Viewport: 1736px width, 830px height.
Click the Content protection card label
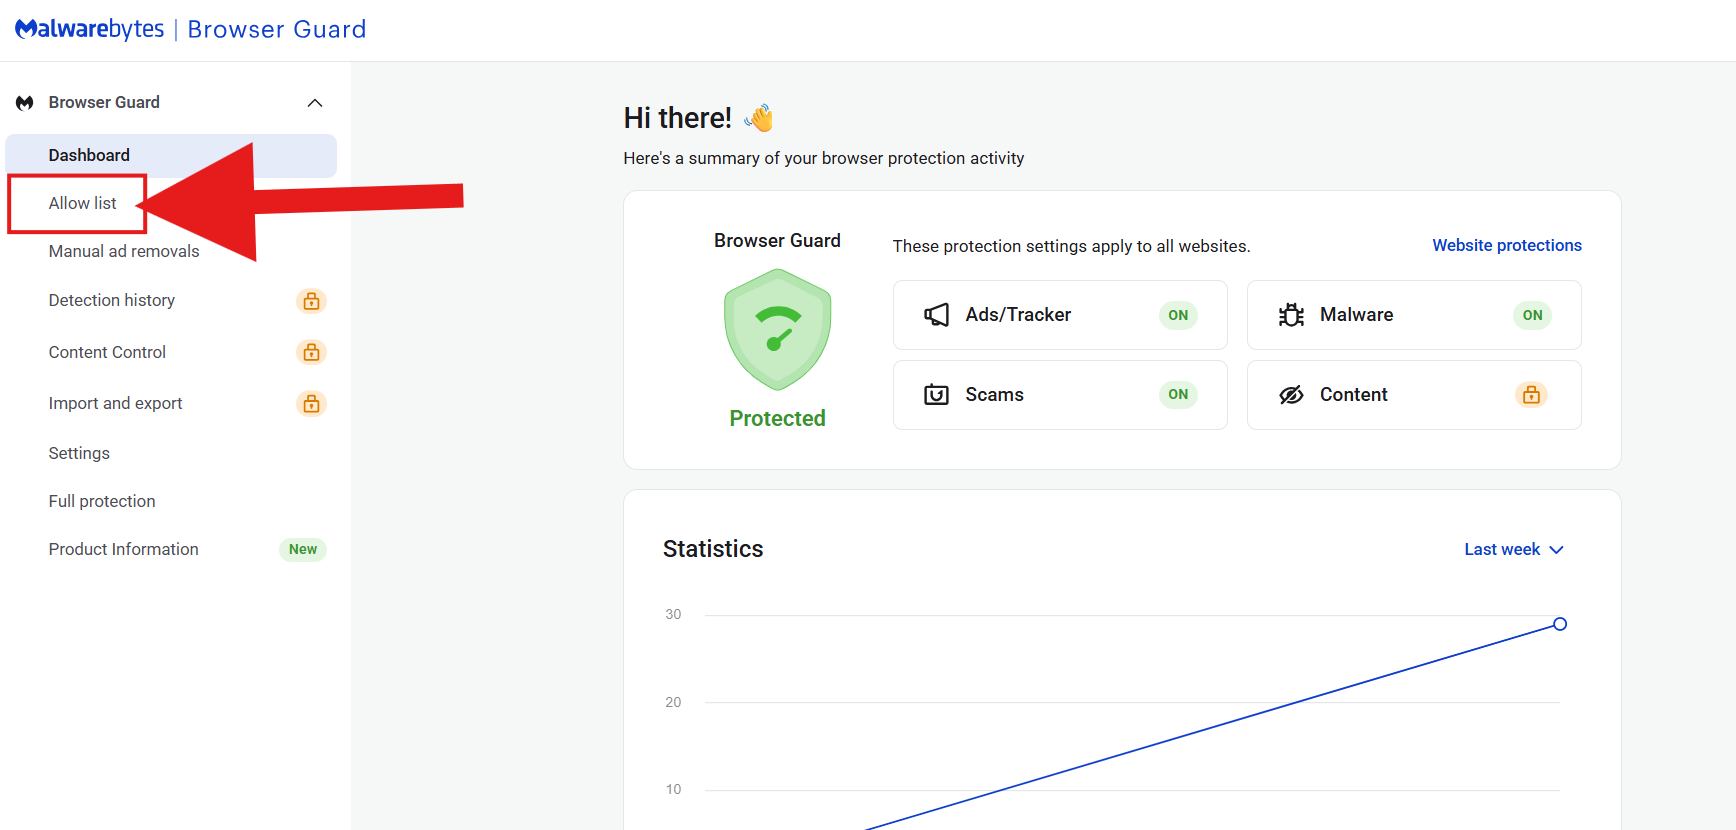(1353, 395)
